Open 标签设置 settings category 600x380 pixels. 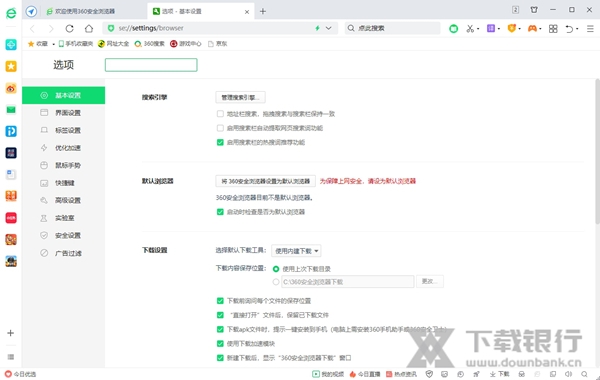click(64, 130)
